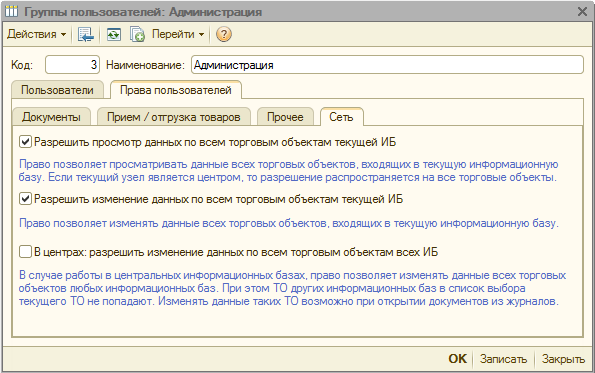Switch to the Пользователи tab
The width and height of the screenshot is (595, 373).
[x=57, y=90]
